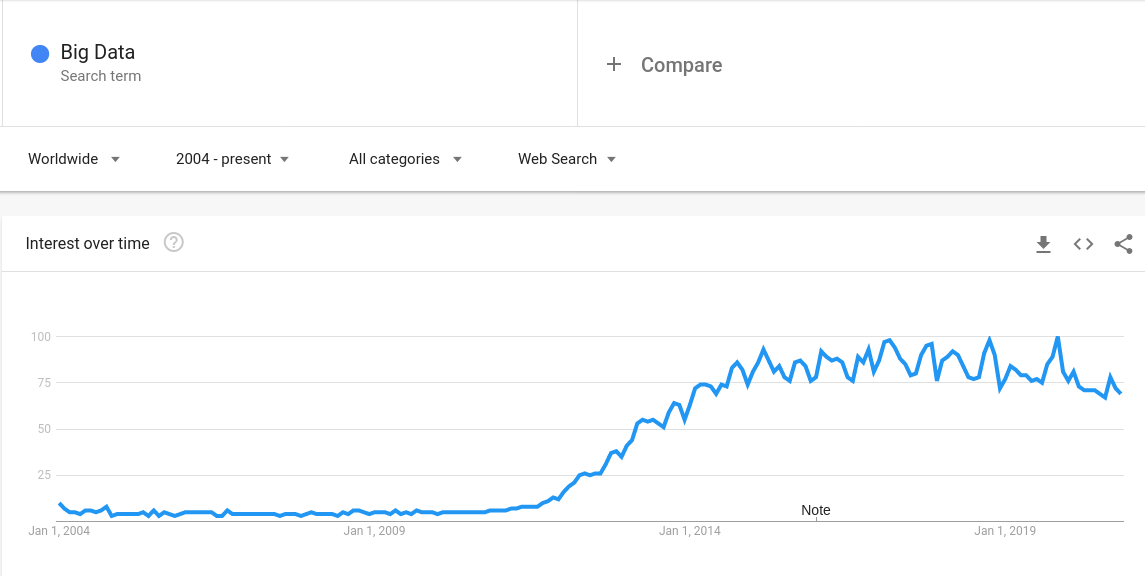Download the interest over time data
This screenshot has width=1145, height=576.
coord(1043,244)
